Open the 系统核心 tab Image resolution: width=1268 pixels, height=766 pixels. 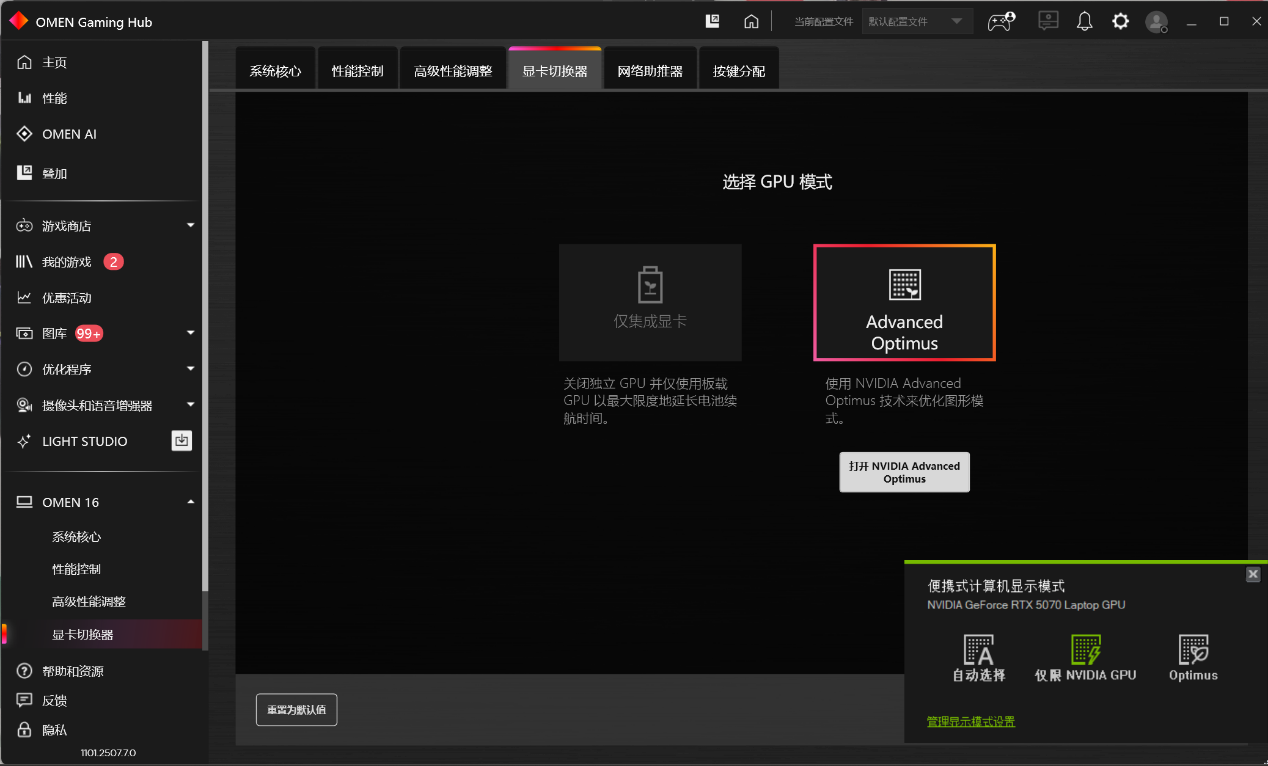(275, 67)
